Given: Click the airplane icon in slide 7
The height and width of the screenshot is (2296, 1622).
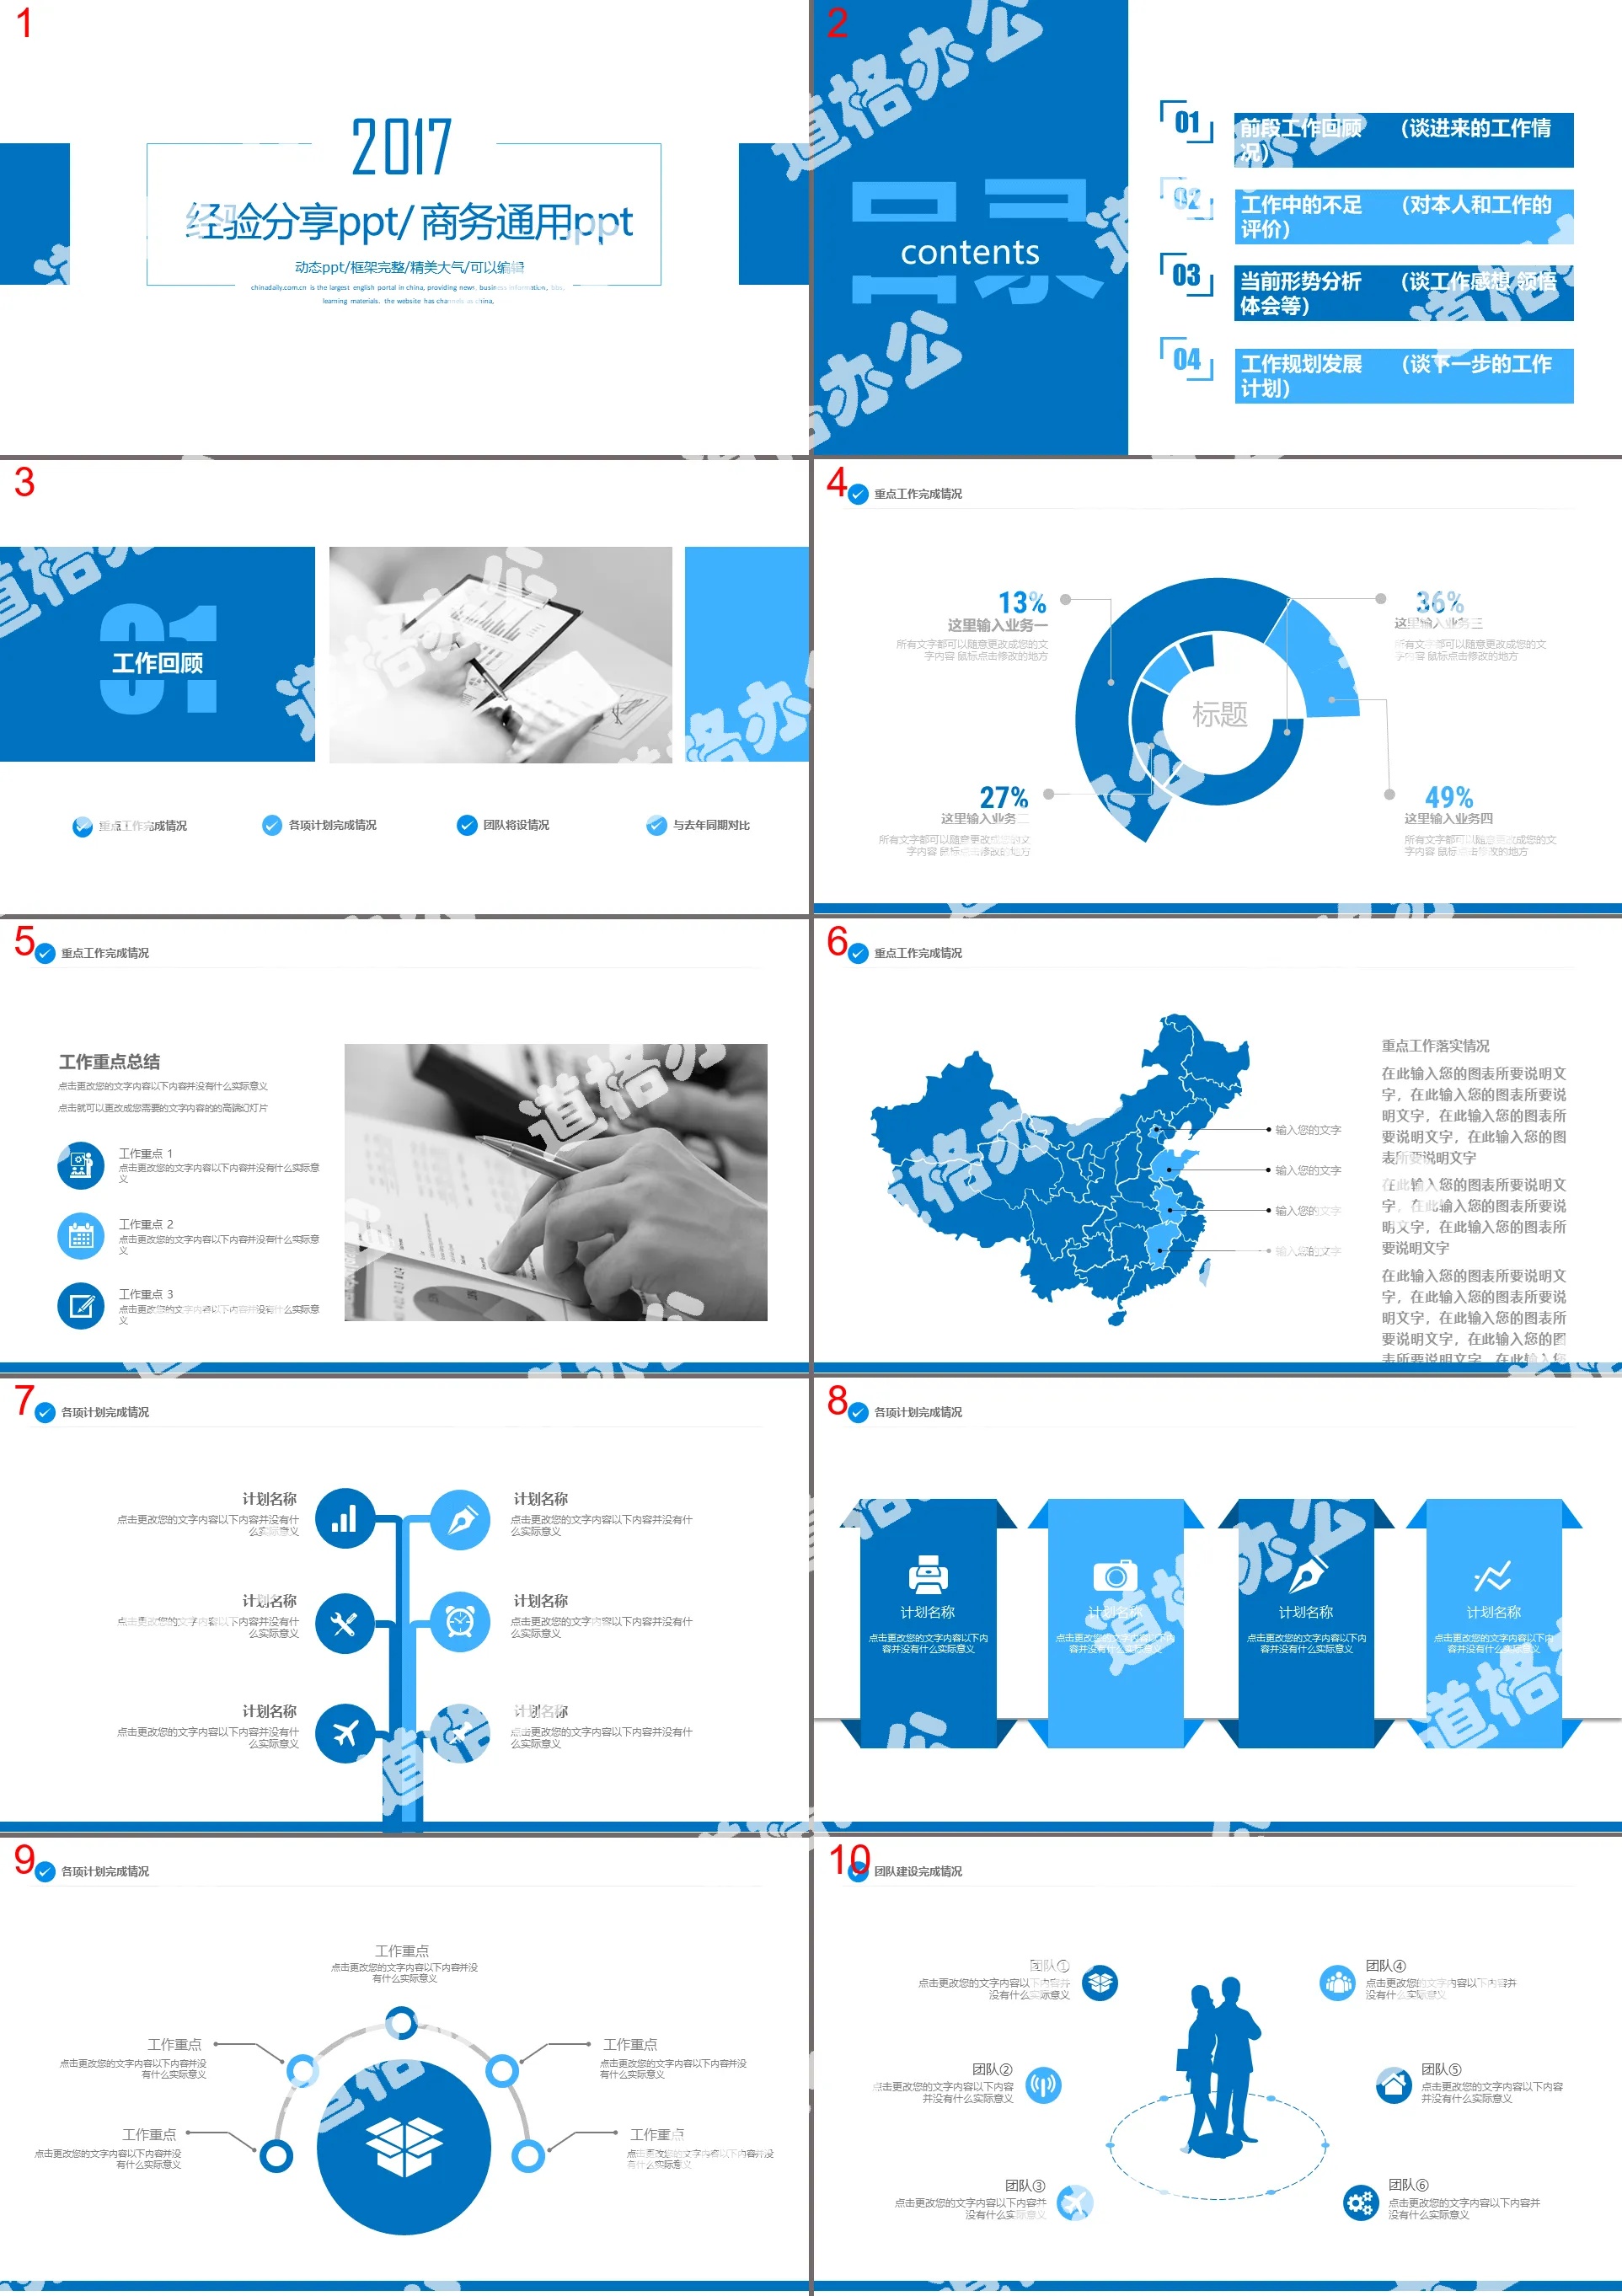Looking at the screenshot, I should pyautogui.click(x=344, y=1734).
